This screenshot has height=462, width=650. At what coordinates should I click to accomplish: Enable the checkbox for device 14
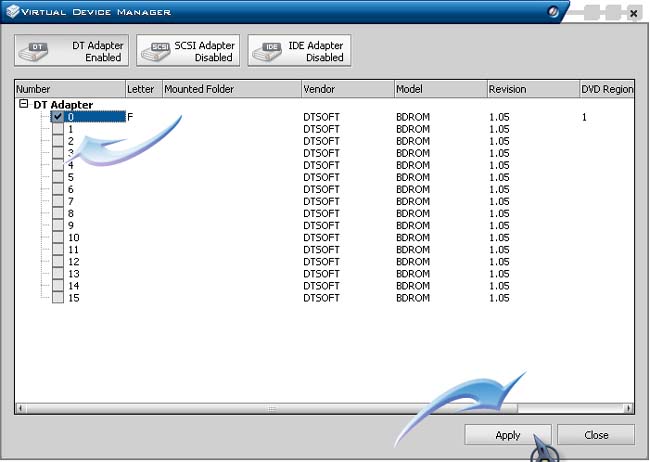58,285
